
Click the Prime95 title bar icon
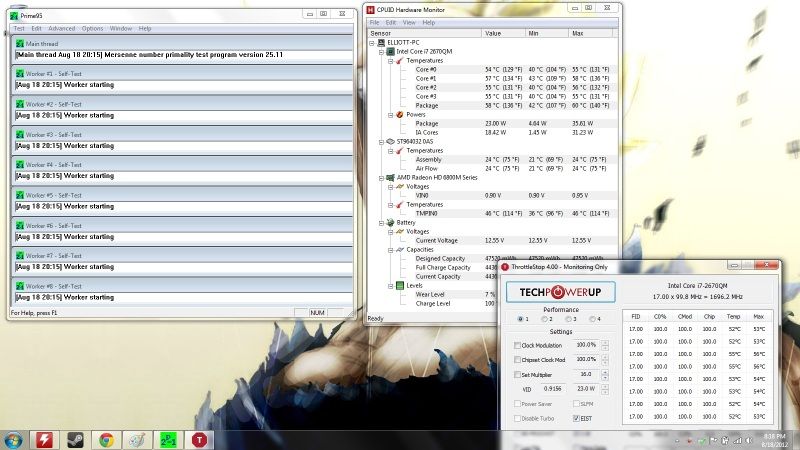[x=14, y=16]
